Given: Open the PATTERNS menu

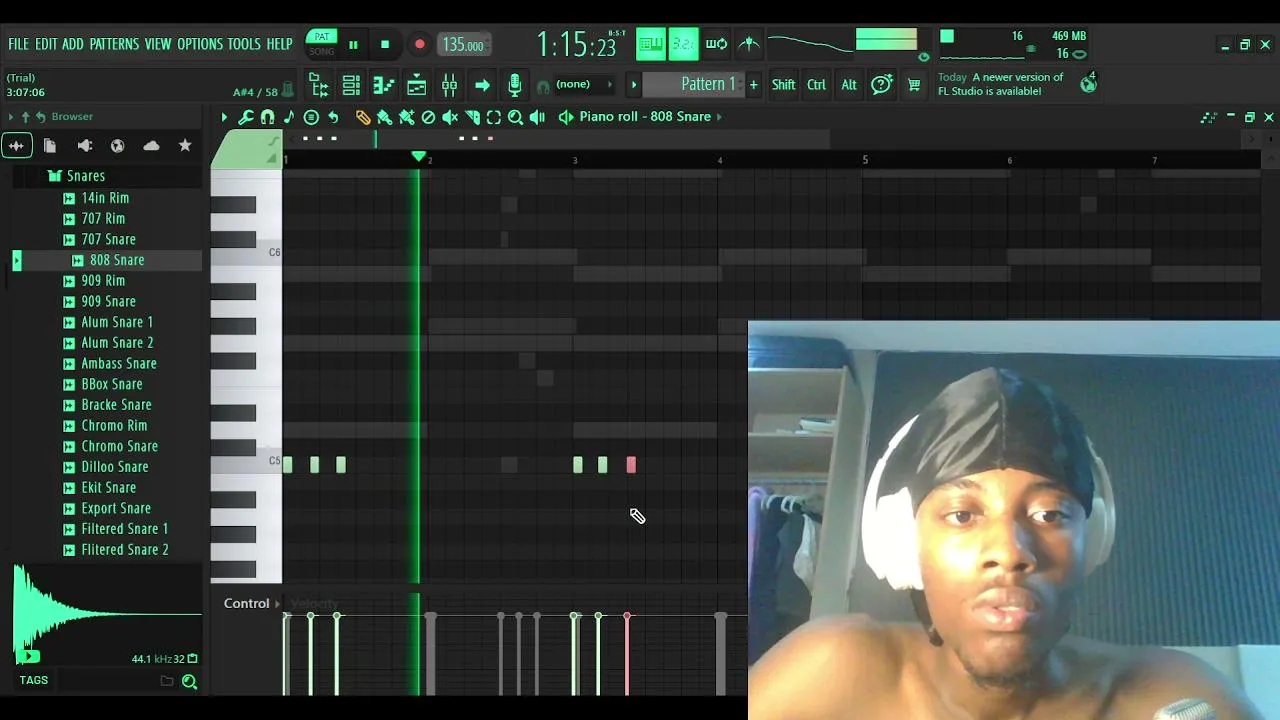Looking at the screenshot, I should click(x=114, y=44).
